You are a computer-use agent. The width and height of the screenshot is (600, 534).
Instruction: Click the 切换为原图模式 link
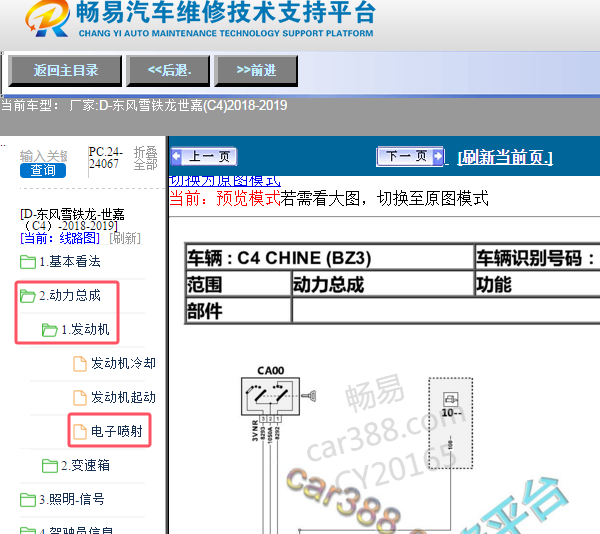click(x=225, y=181)
